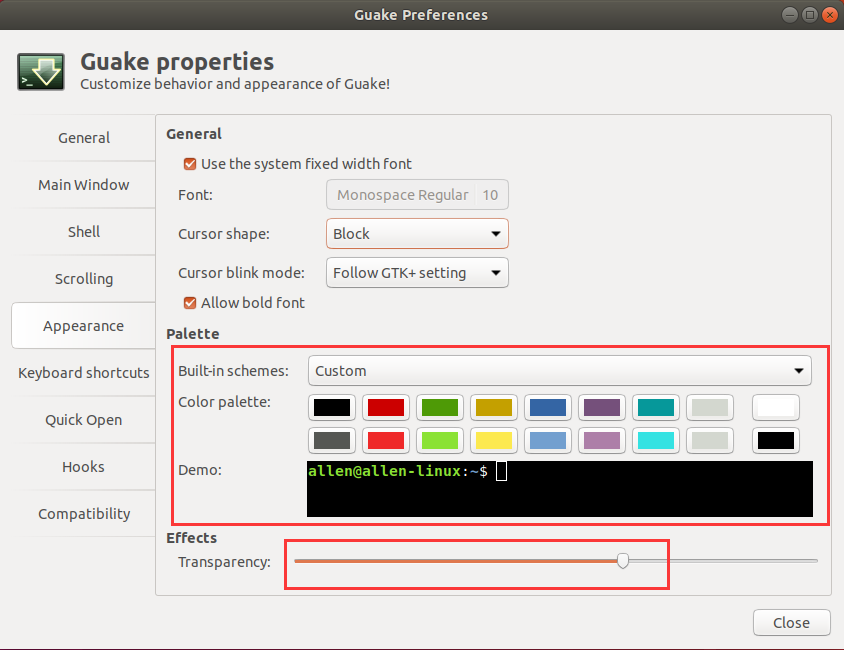Viewport: 844px width, 650px height.
Task: Open the Scrolling tab
Action: point(83,279)
